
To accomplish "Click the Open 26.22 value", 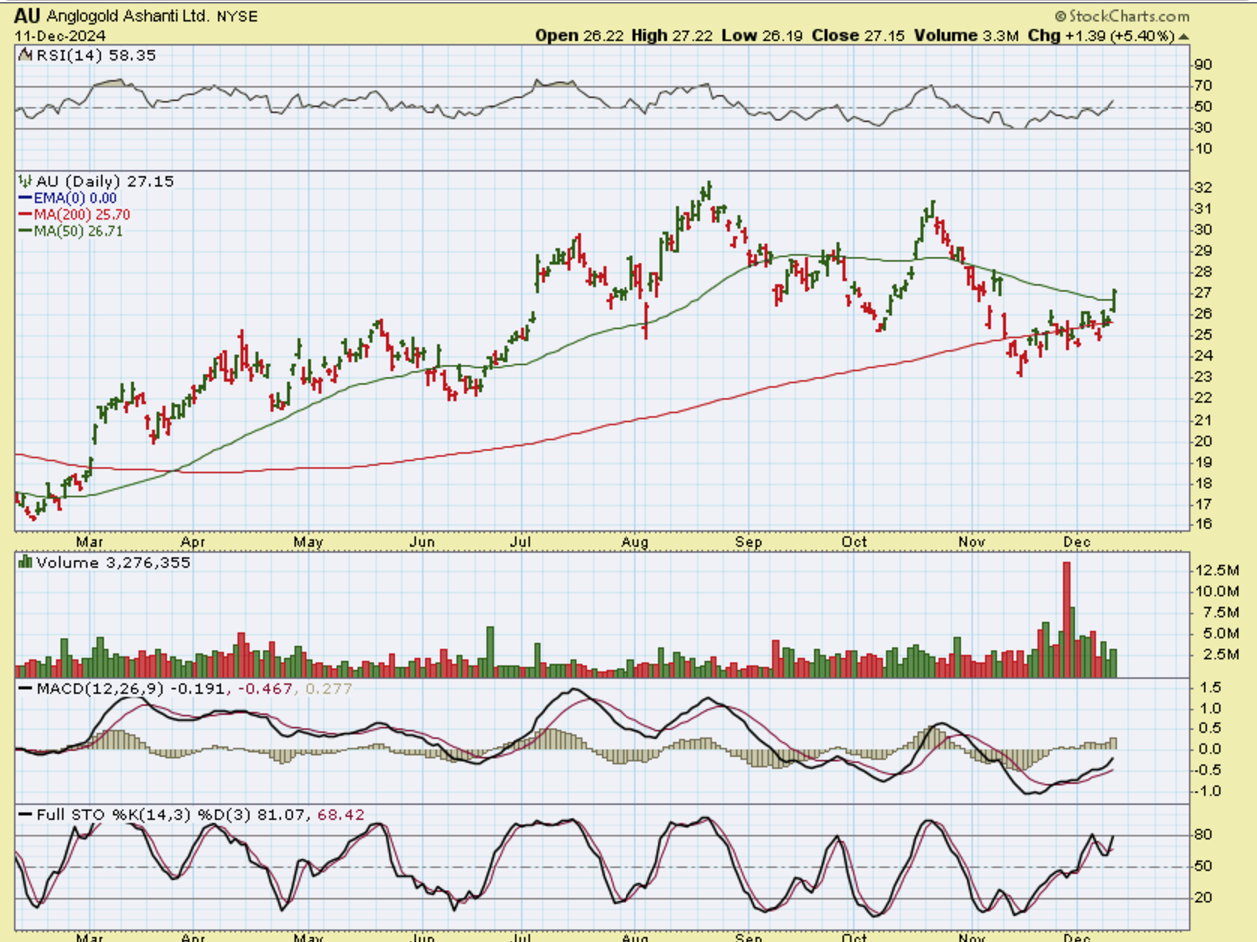I will coord(578,35).
